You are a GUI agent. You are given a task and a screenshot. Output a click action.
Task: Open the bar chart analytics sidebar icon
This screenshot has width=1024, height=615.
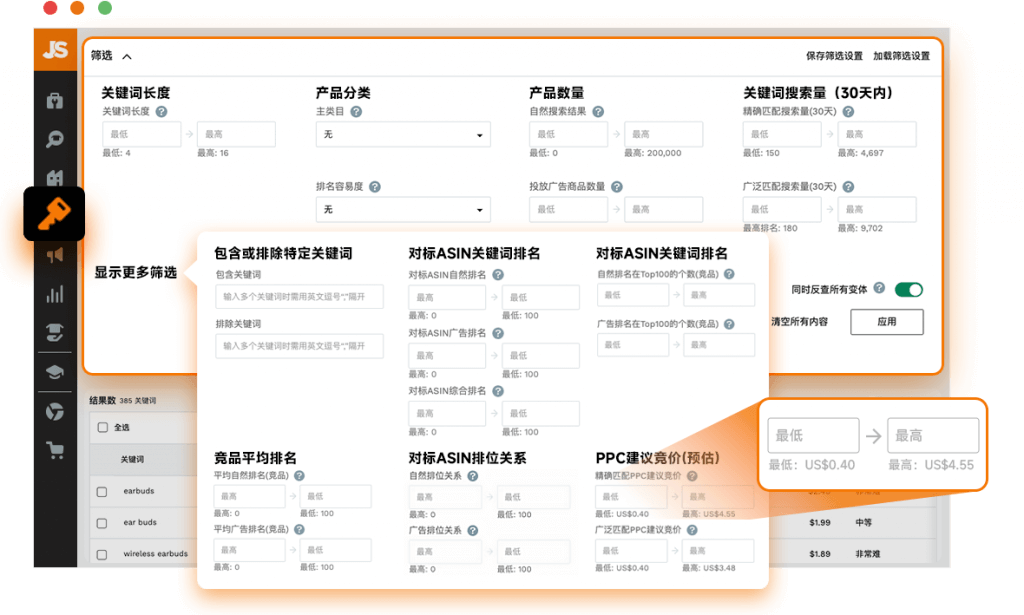click(55, 294)
